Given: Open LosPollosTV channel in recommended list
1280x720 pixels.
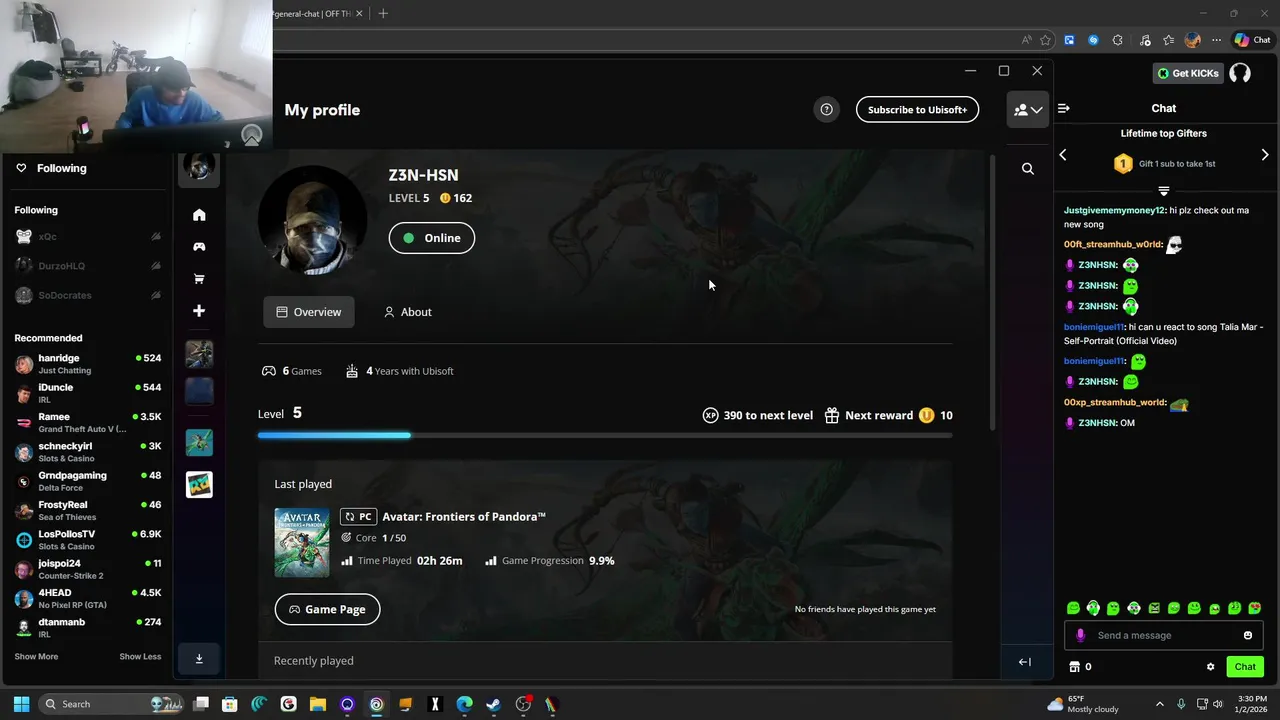Looking at the screenshot, I should click(87, 540).
